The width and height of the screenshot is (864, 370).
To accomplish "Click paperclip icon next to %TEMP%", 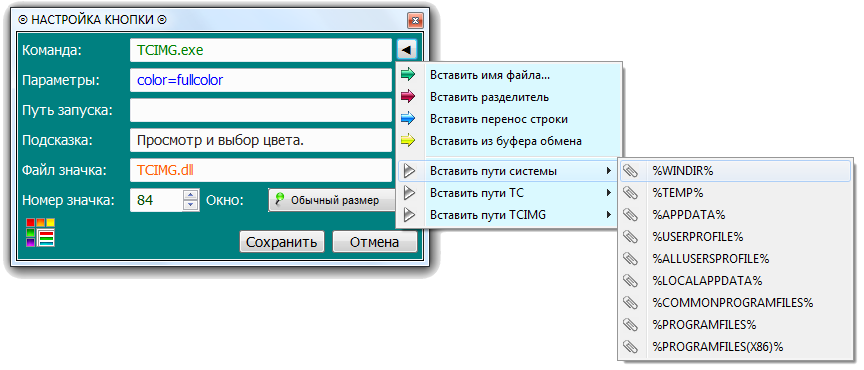I will coord(630,193).
